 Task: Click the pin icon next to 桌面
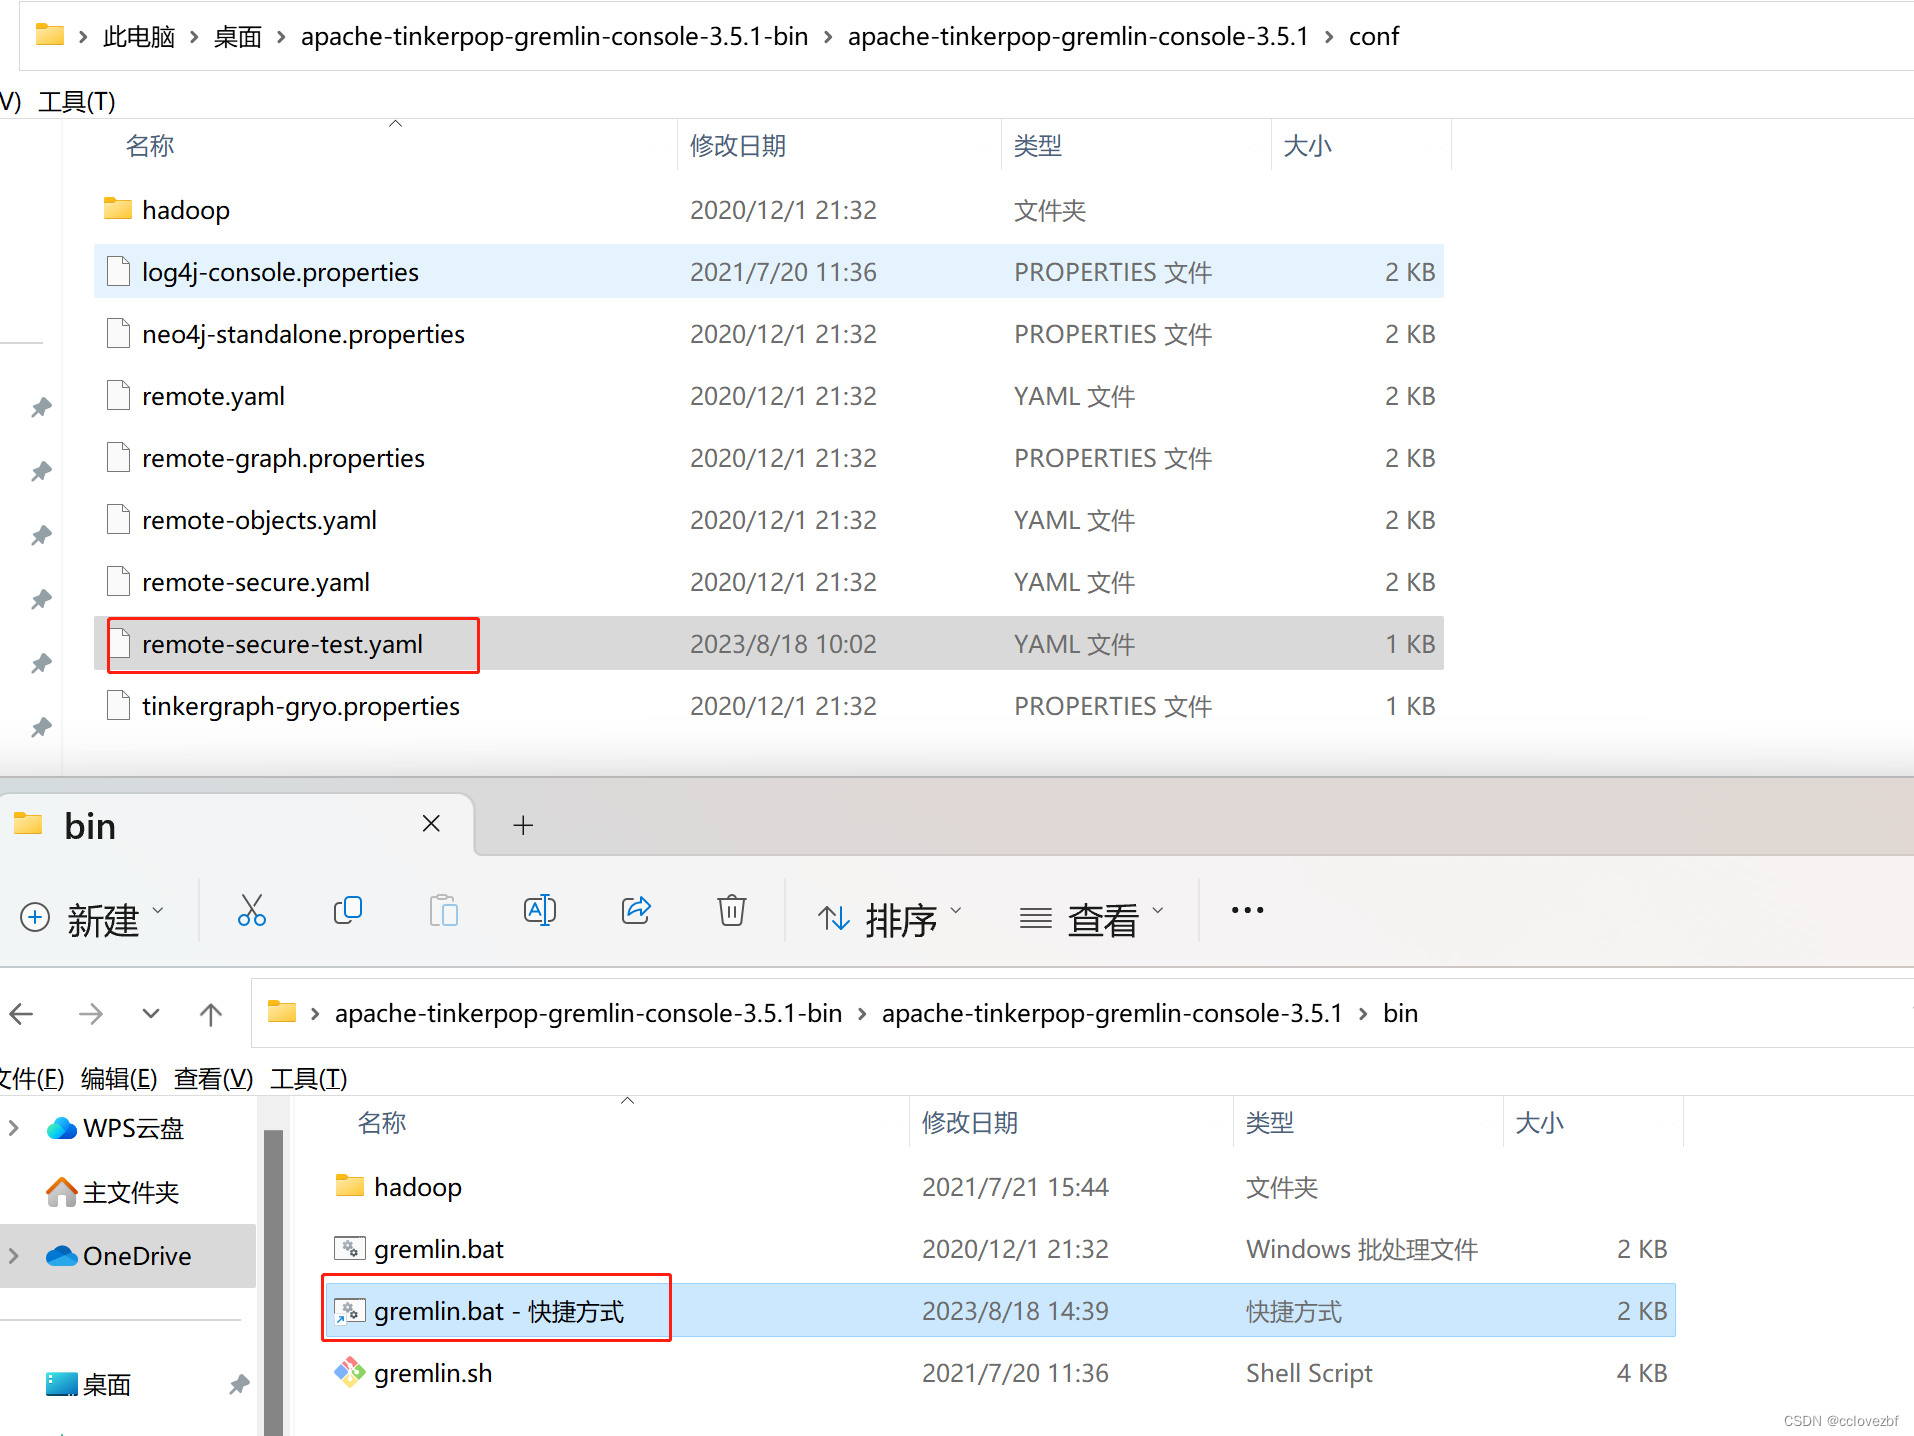(238, 1384)
